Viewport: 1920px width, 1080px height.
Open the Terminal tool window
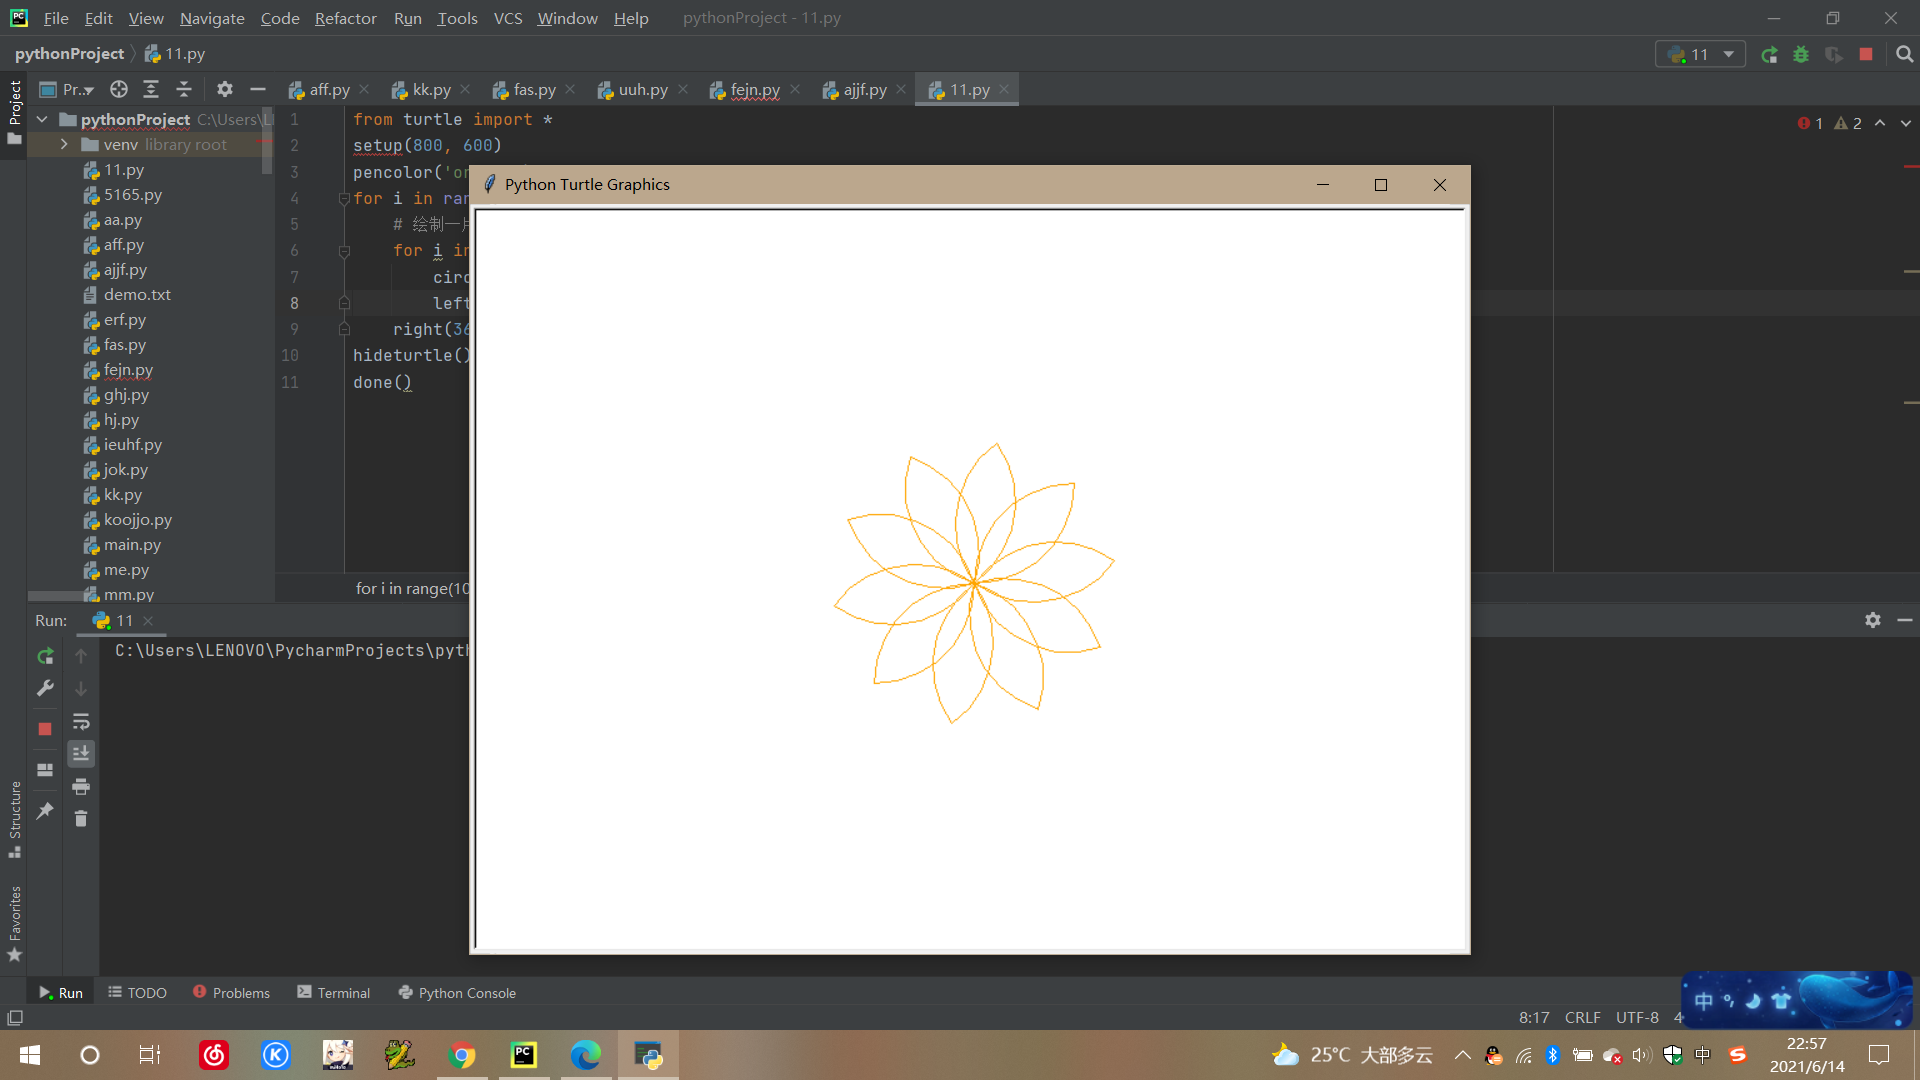tap(333, 992)
